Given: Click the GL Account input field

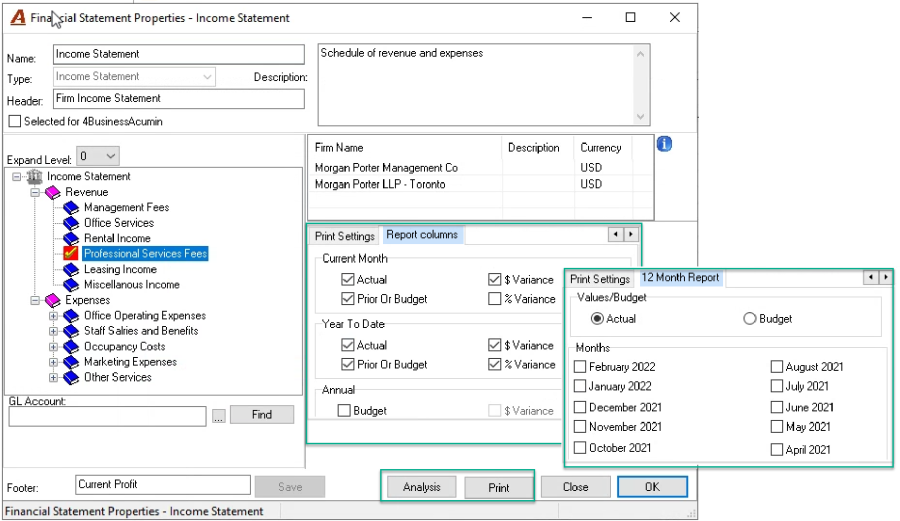Looking at the screenshot, I should [107, 416].
